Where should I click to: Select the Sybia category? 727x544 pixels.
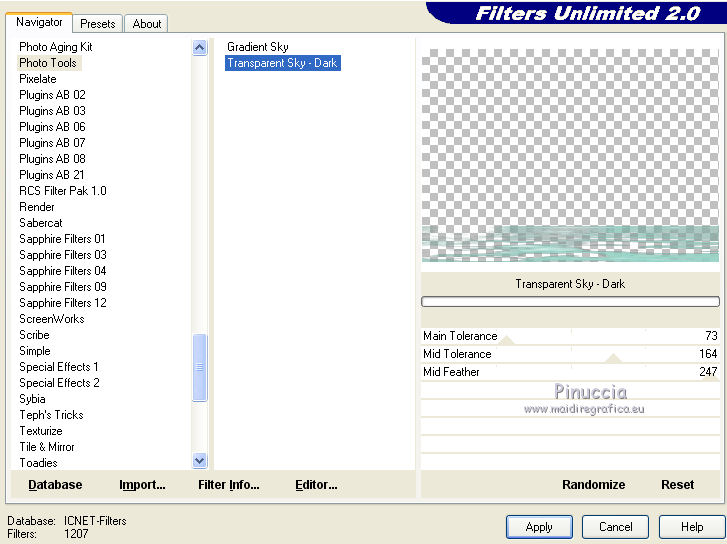[32, 399]
